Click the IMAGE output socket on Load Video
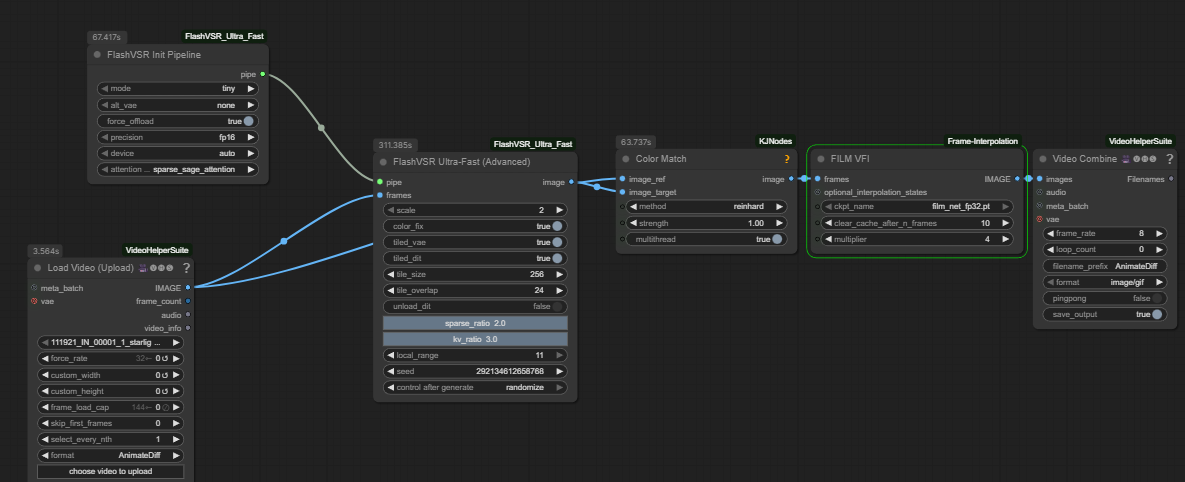 pos(187,288)
